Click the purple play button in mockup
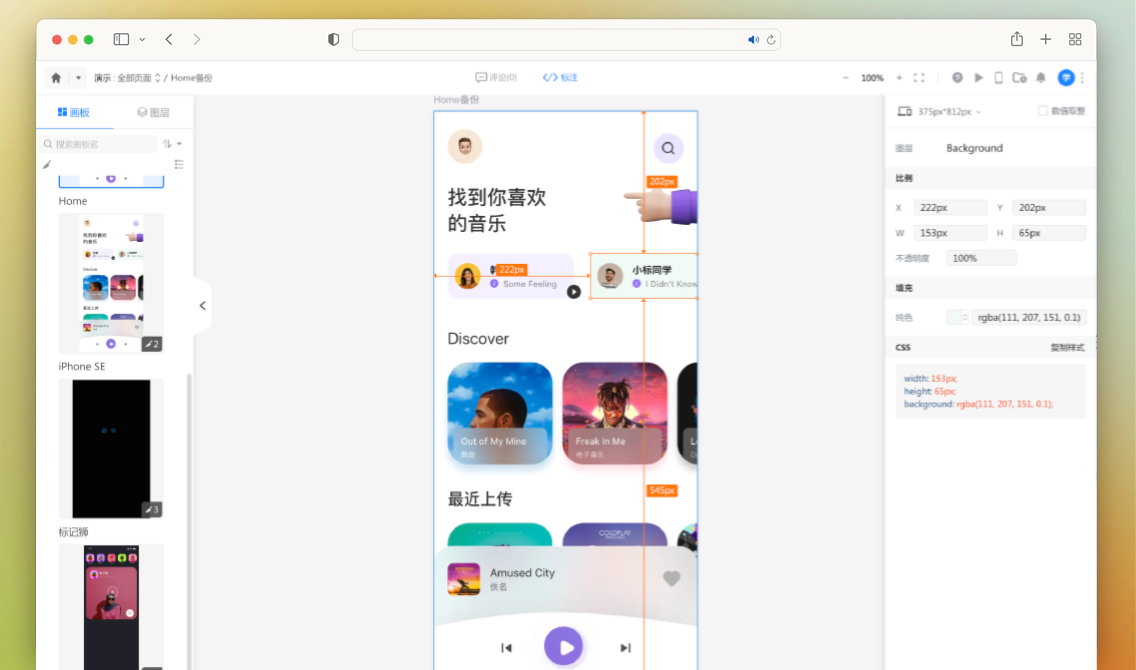Image resolution: width=1136 pixels, height=670 pixels. click(x=564, y=646)
